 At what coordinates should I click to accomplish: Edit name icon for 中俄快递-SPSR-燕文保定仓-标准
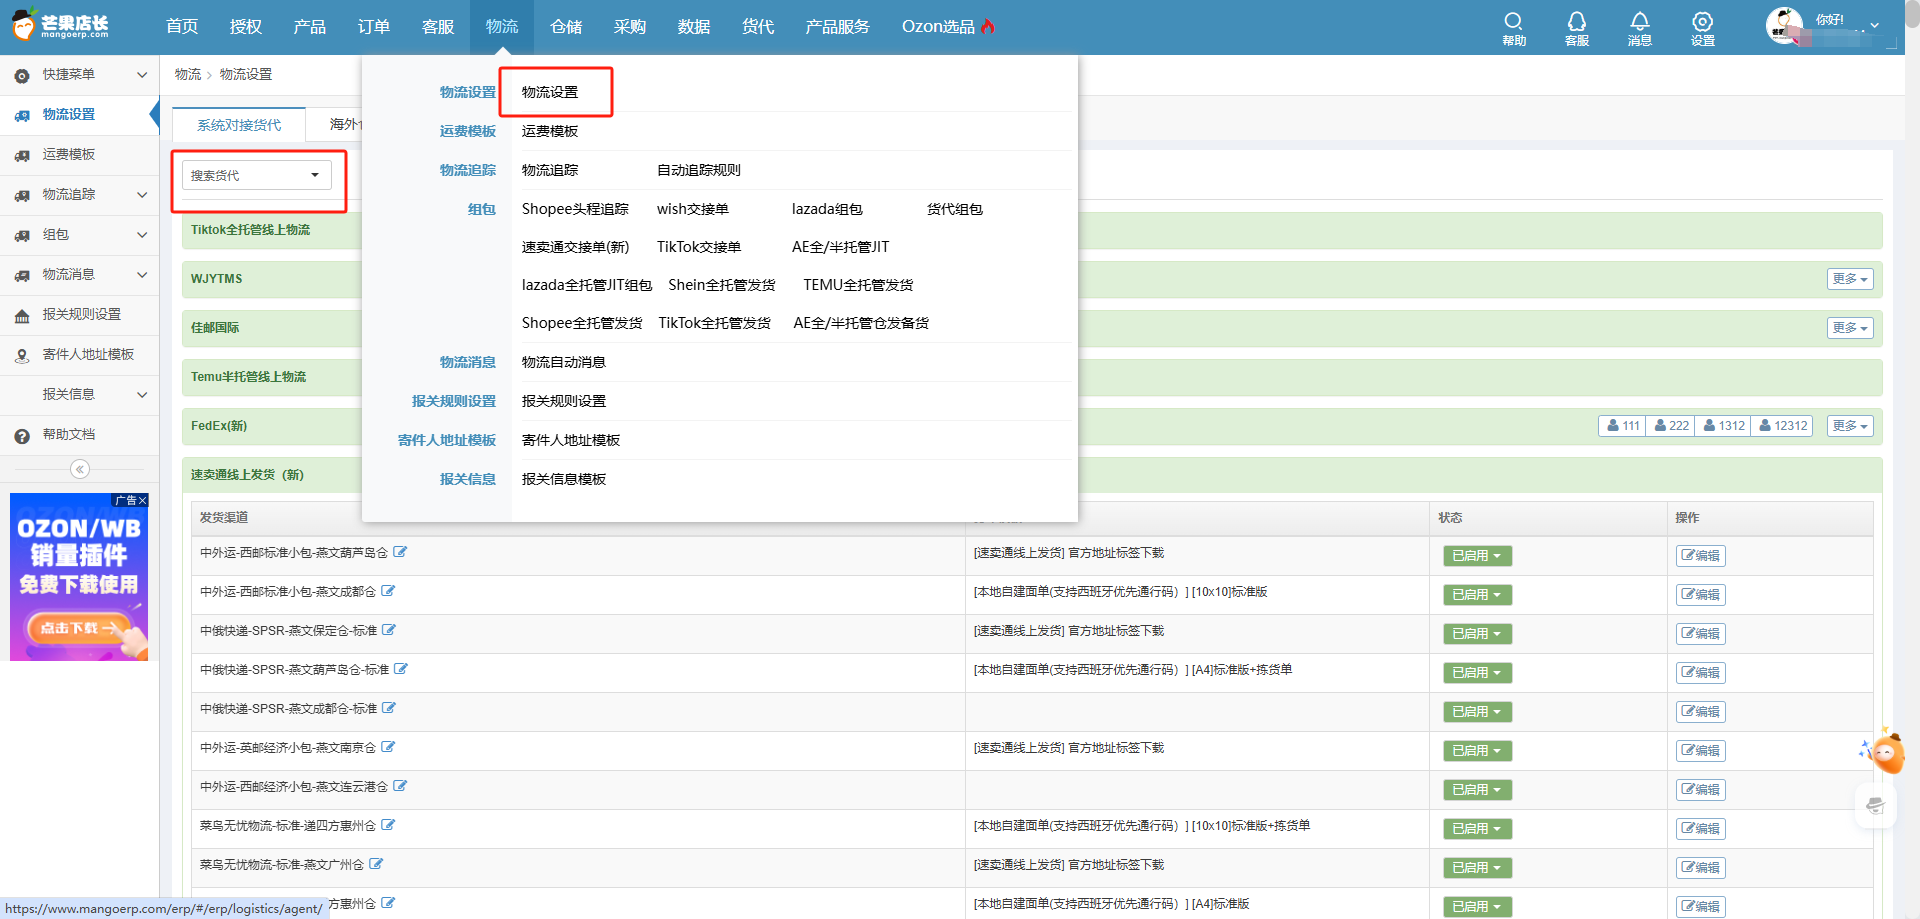389,630
